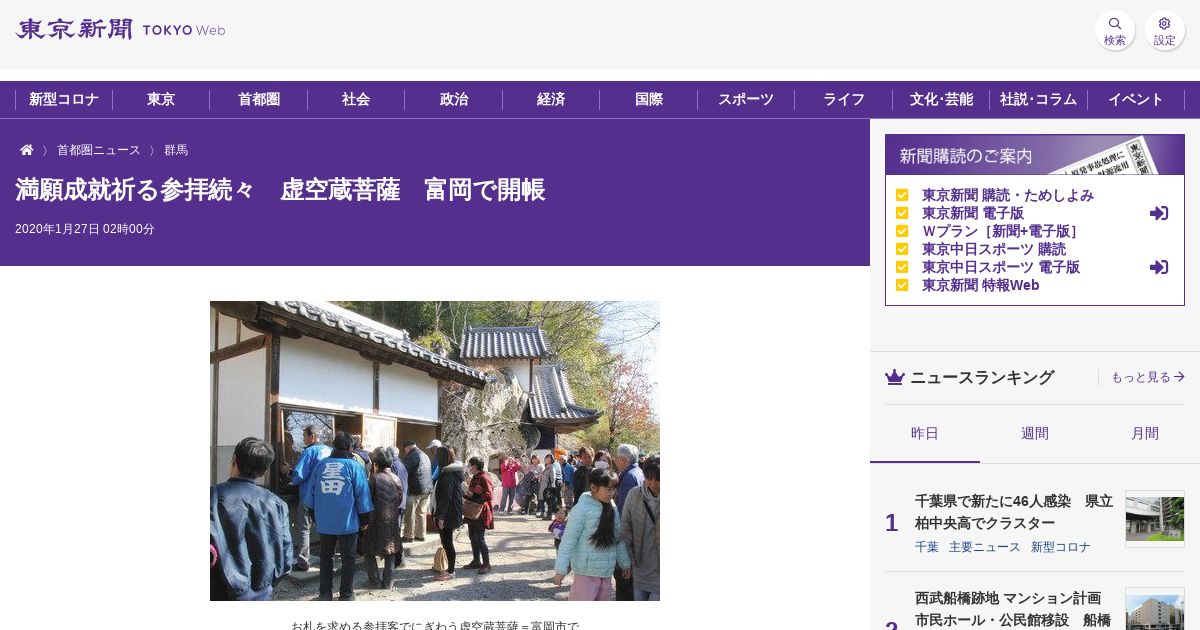Image resolution: width=1200 pixels, height=630 pixels.
Task: Click the login arrow icon beside 電子版
Action: 1159,213
